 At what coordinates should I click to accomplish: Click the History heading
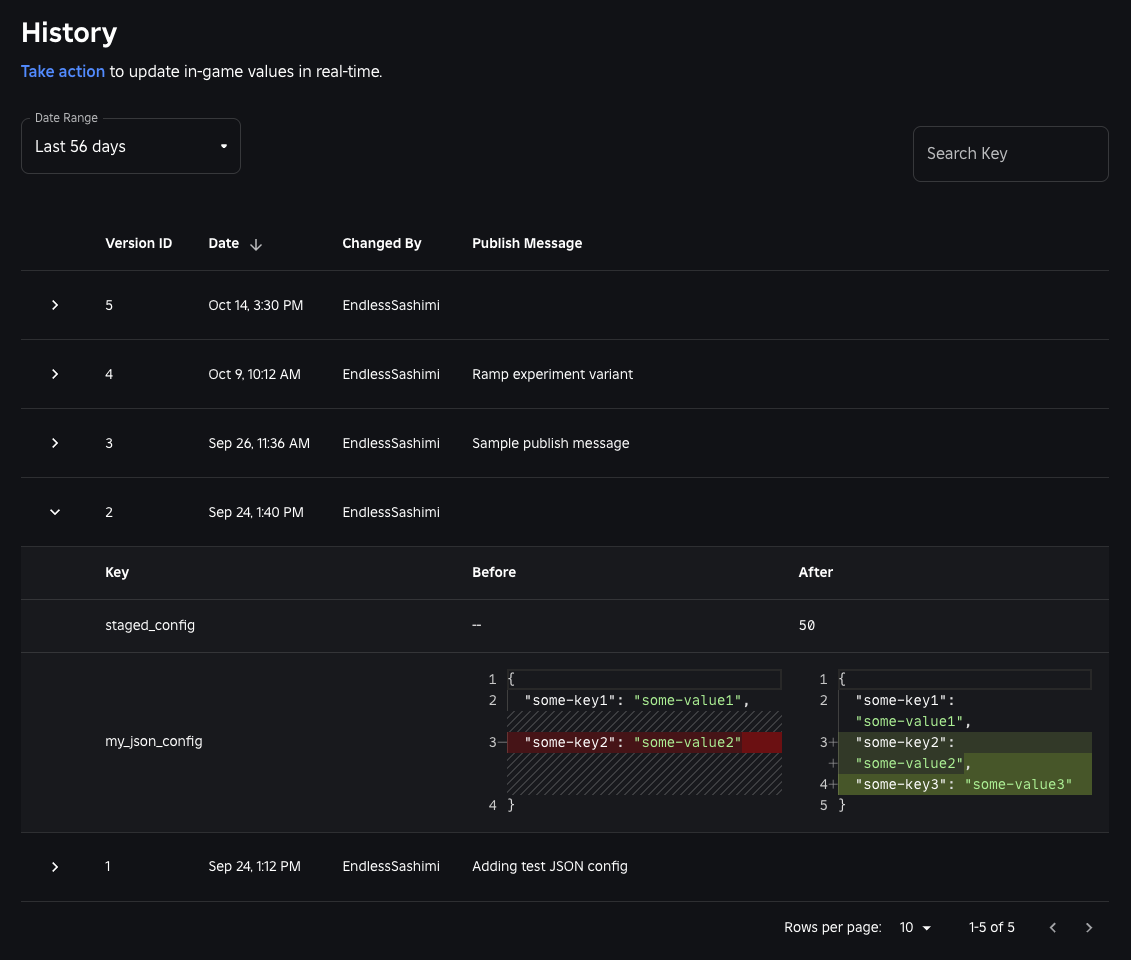click(x=69, y=33)
